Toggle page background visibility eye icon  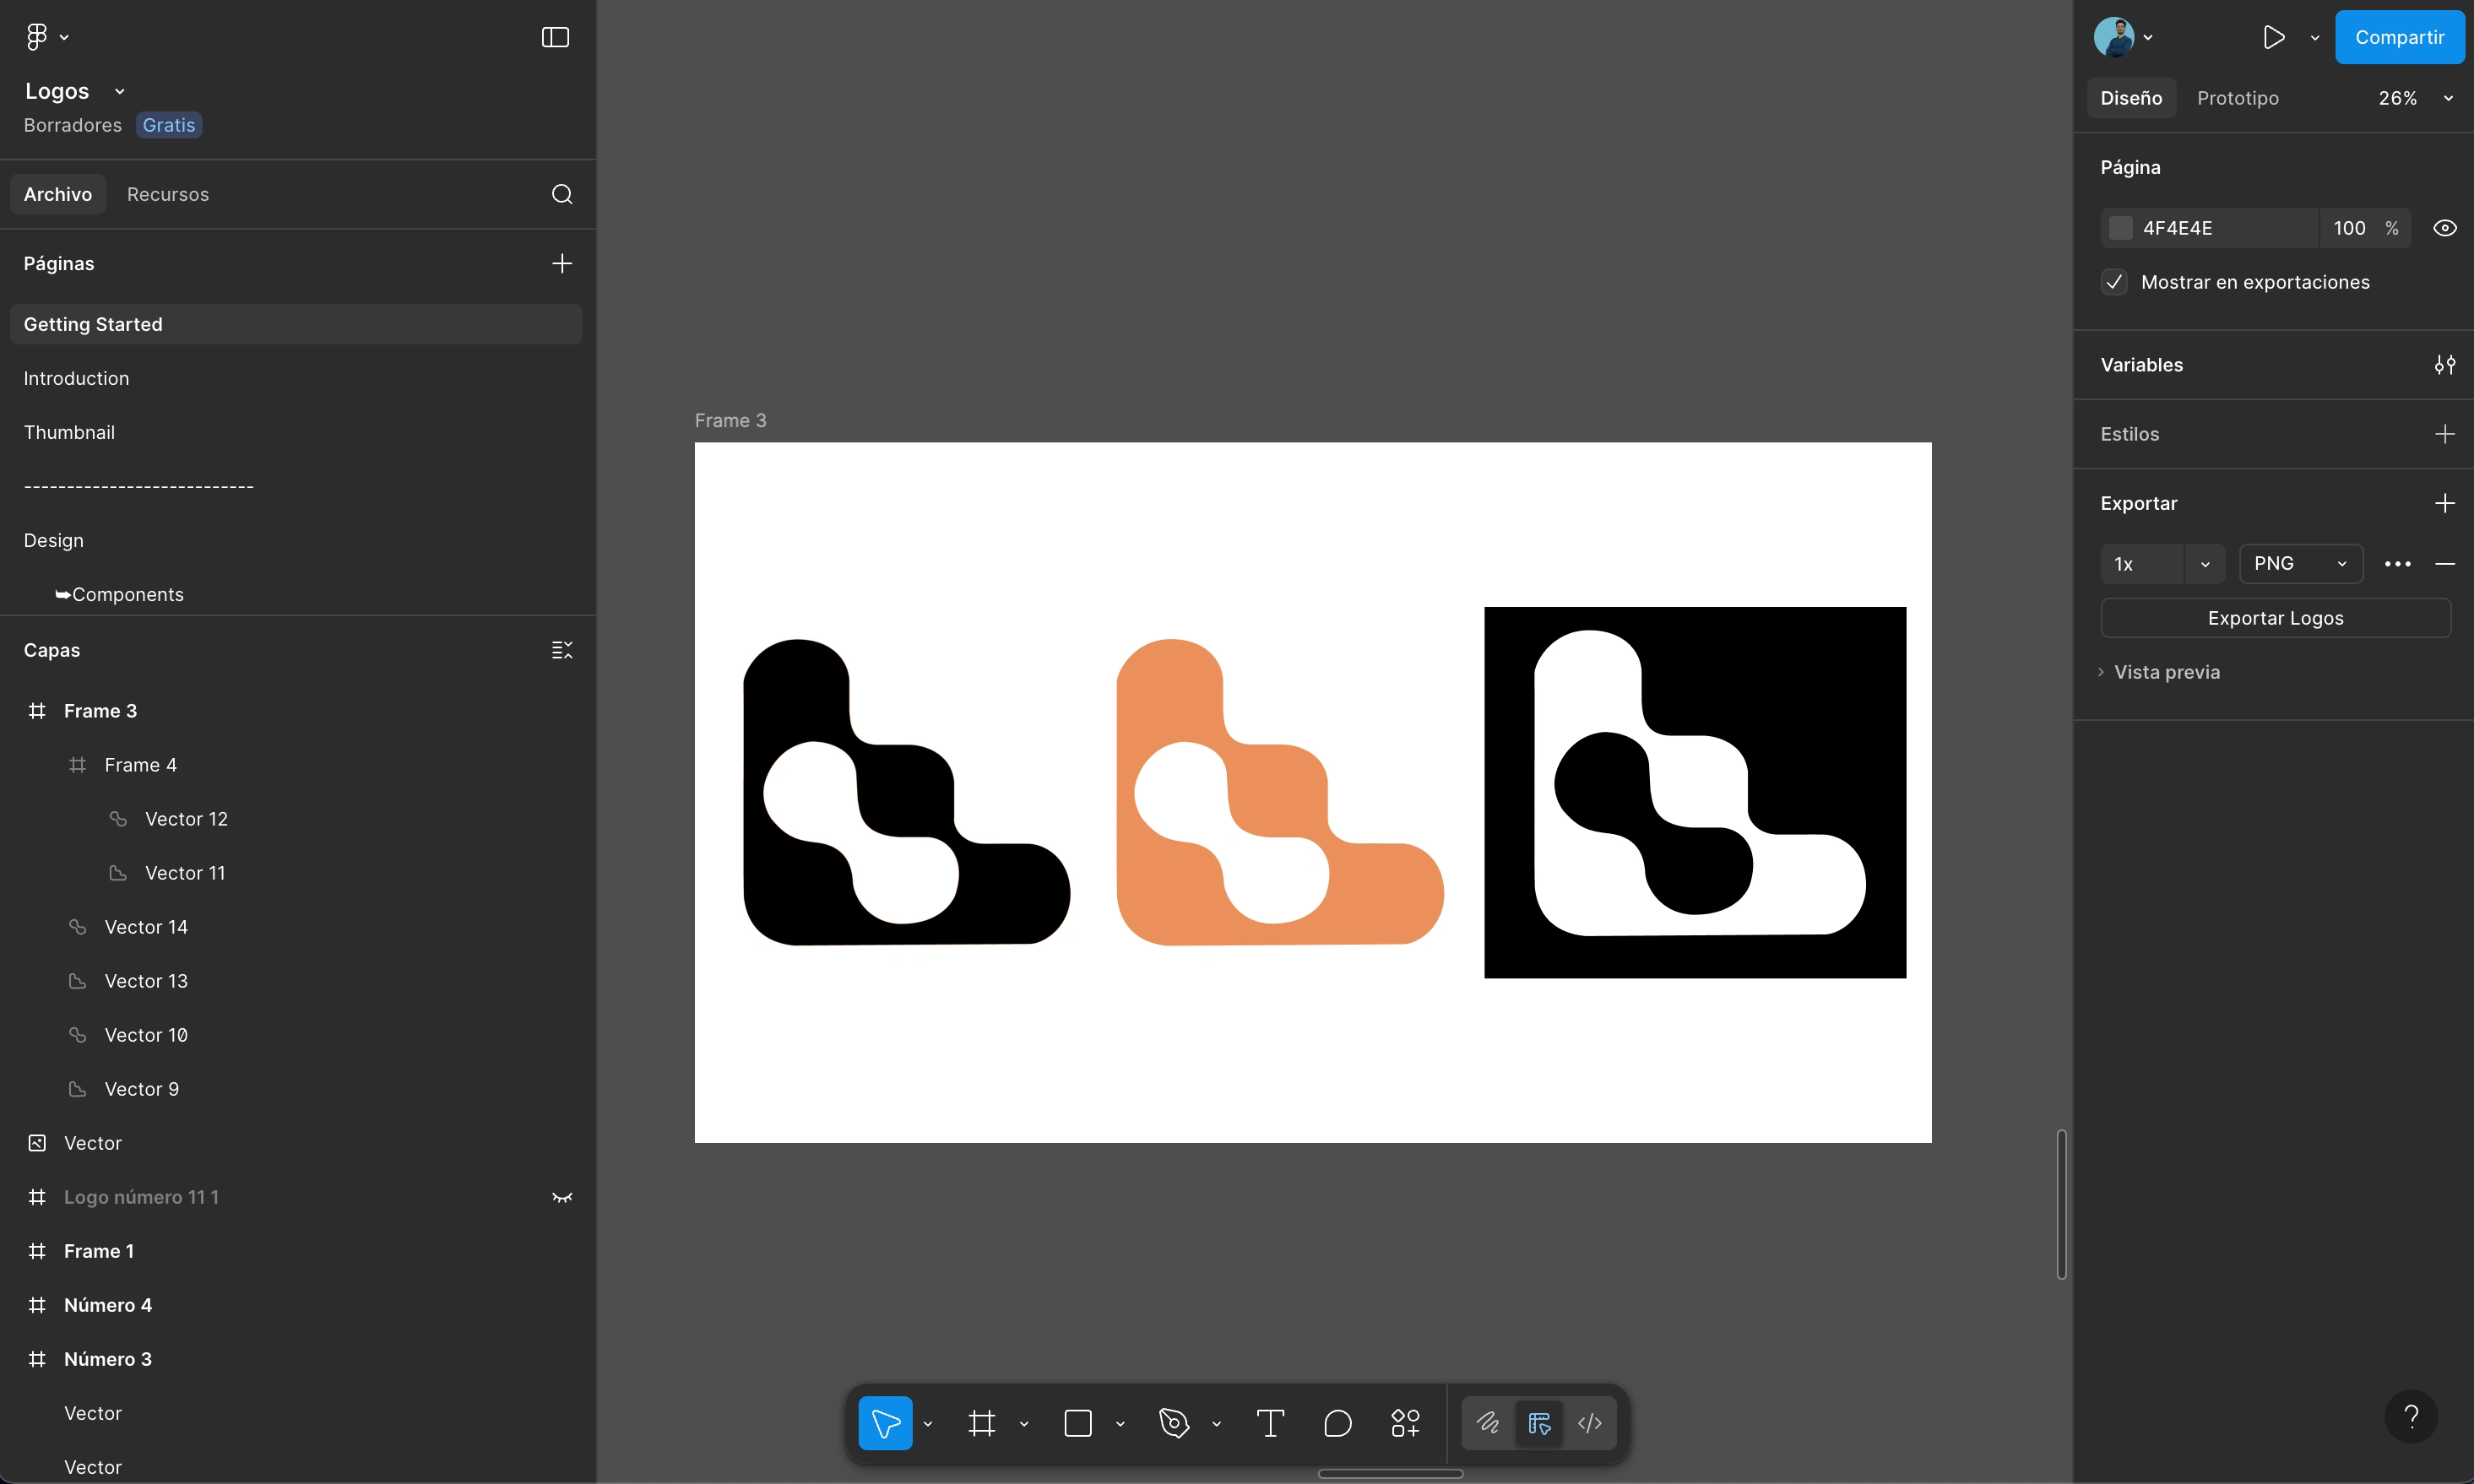point(2444,228)
